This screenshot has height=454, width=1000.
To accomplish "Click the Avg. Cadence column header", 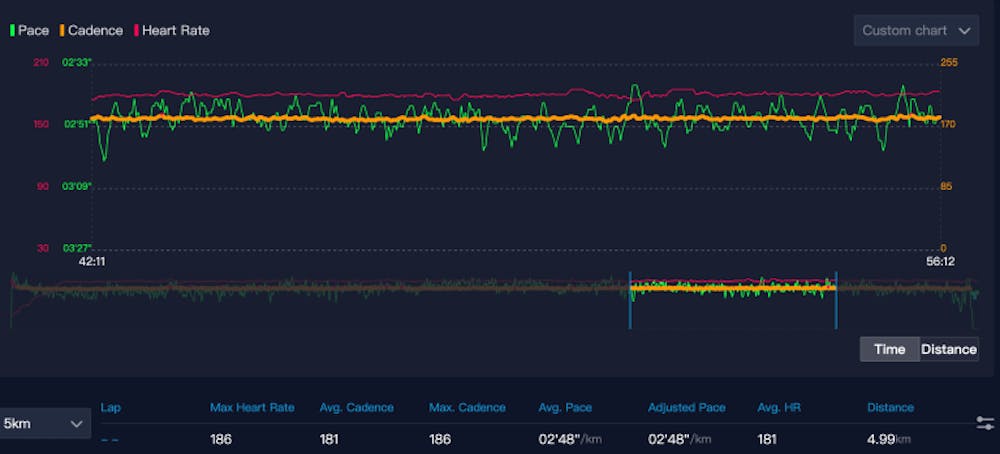I will [x=356, y=407].
